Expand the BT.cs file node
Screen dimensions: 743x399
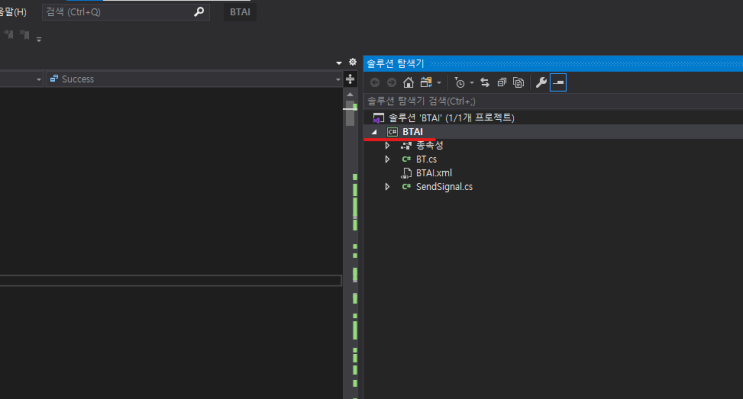tap(387, 159)
